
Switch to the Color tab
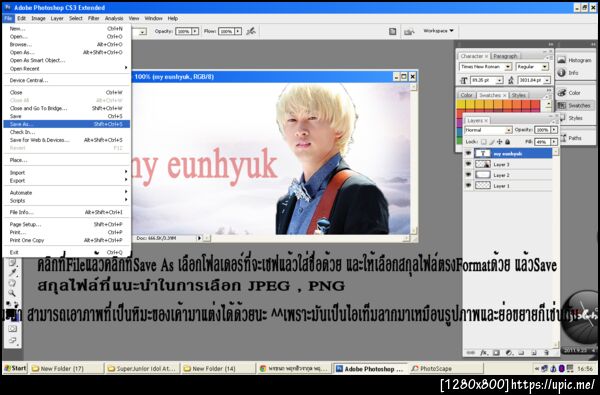466,95
